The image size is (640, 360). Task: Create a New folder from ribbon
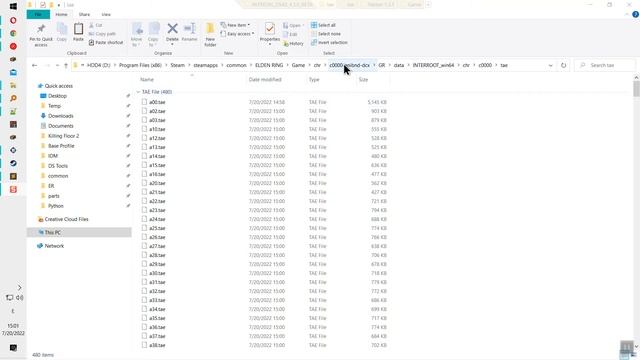pyautogui.click(x=210, y=35)
